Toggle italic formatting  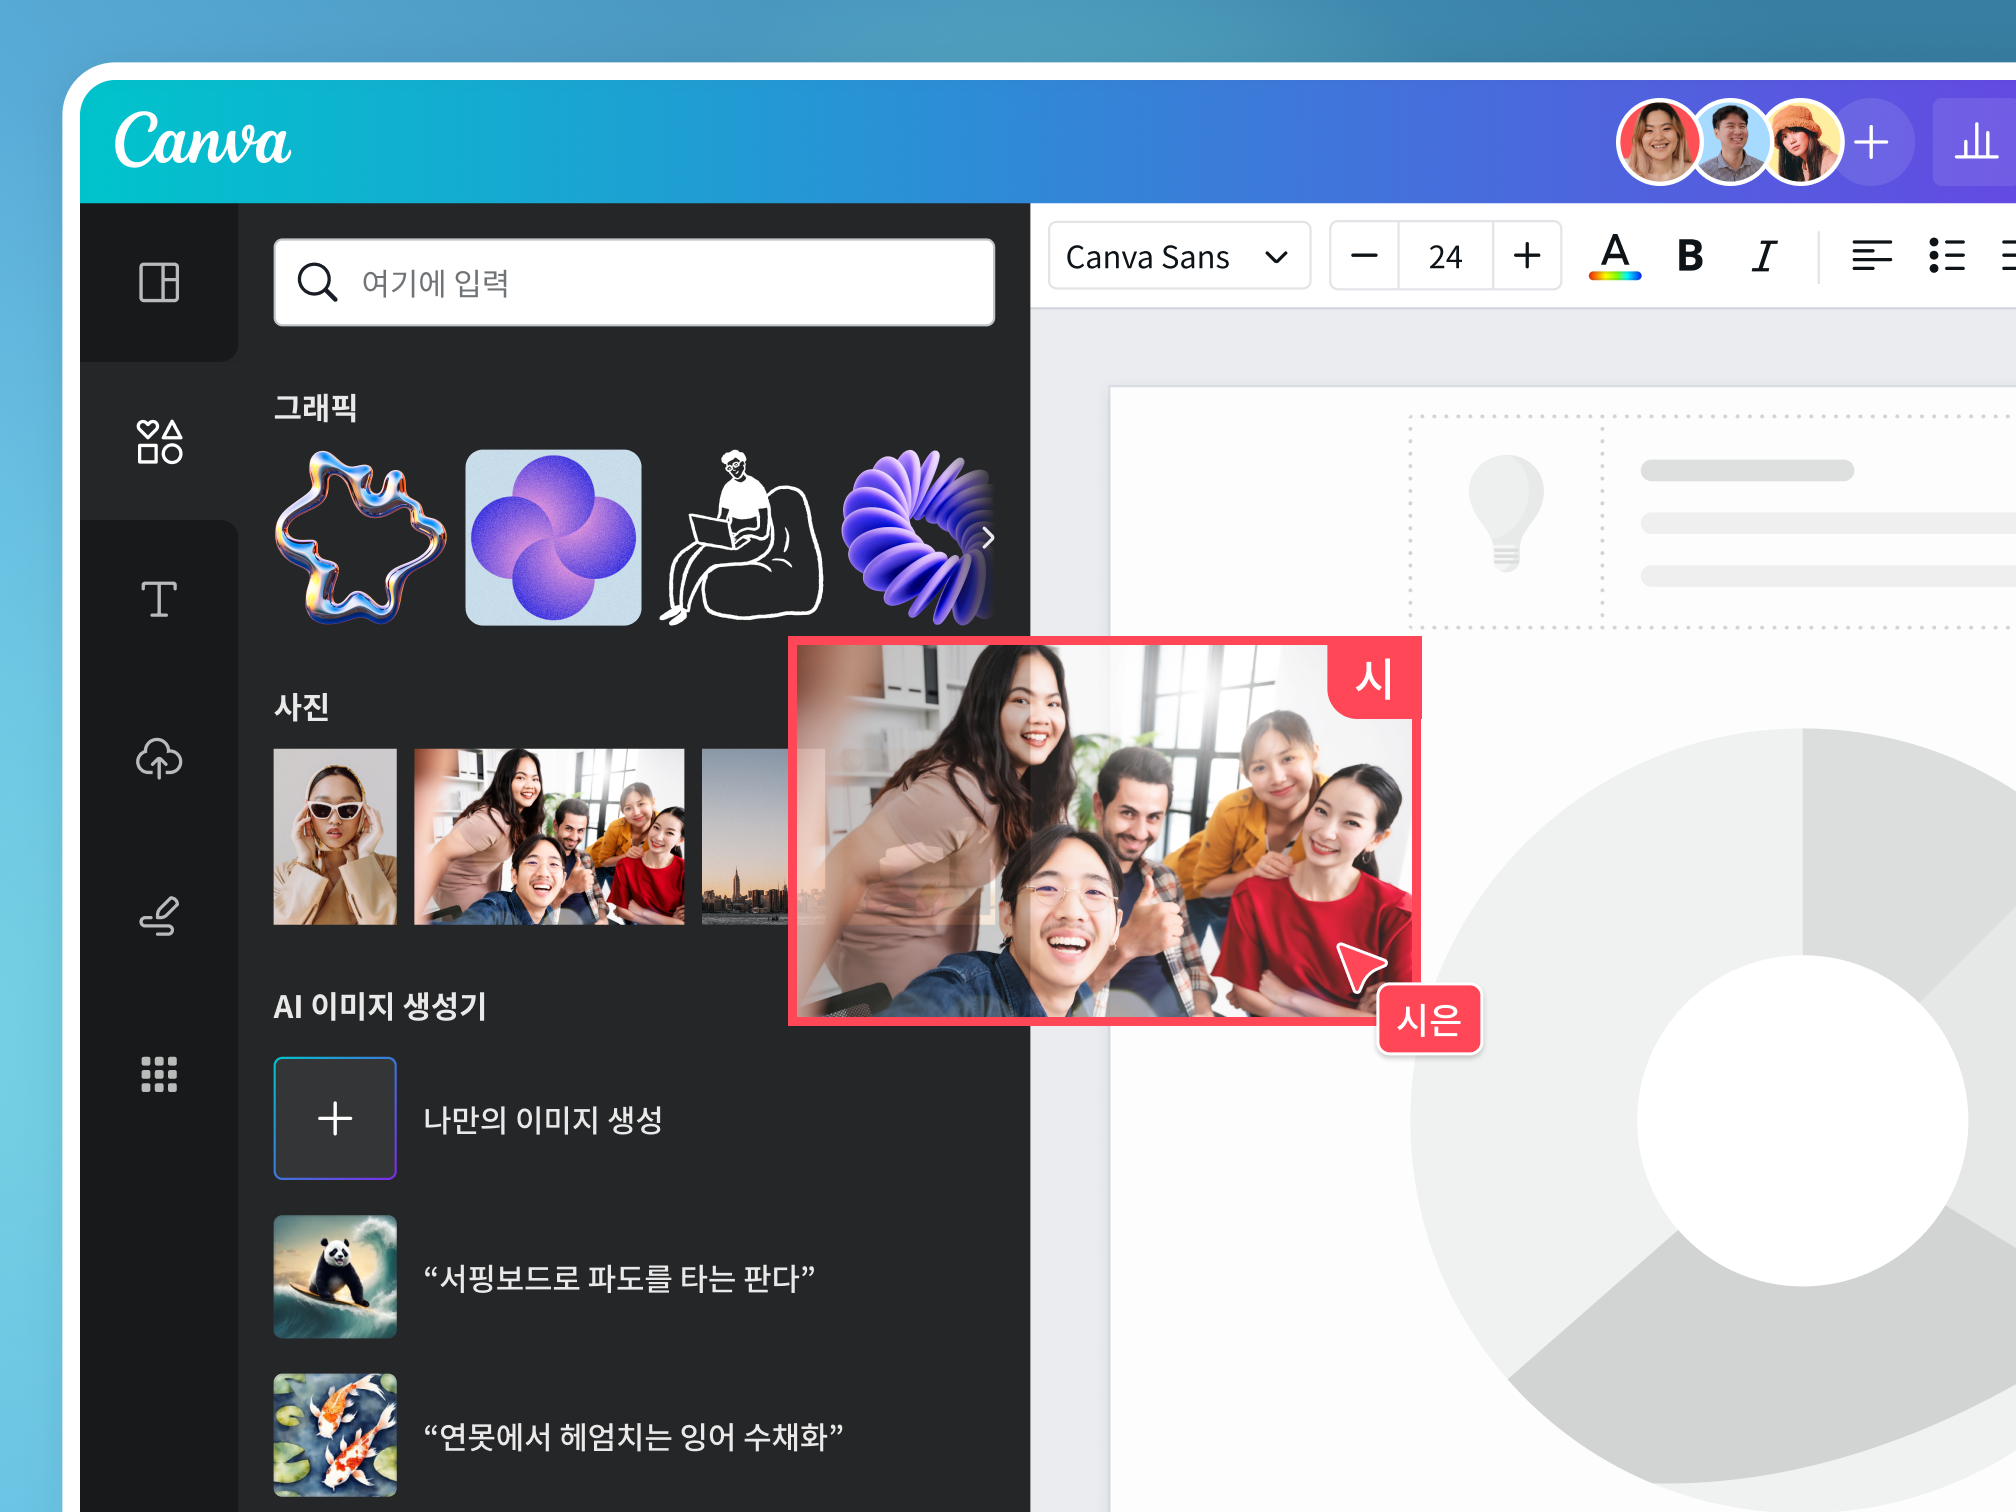coord(1764,257)
